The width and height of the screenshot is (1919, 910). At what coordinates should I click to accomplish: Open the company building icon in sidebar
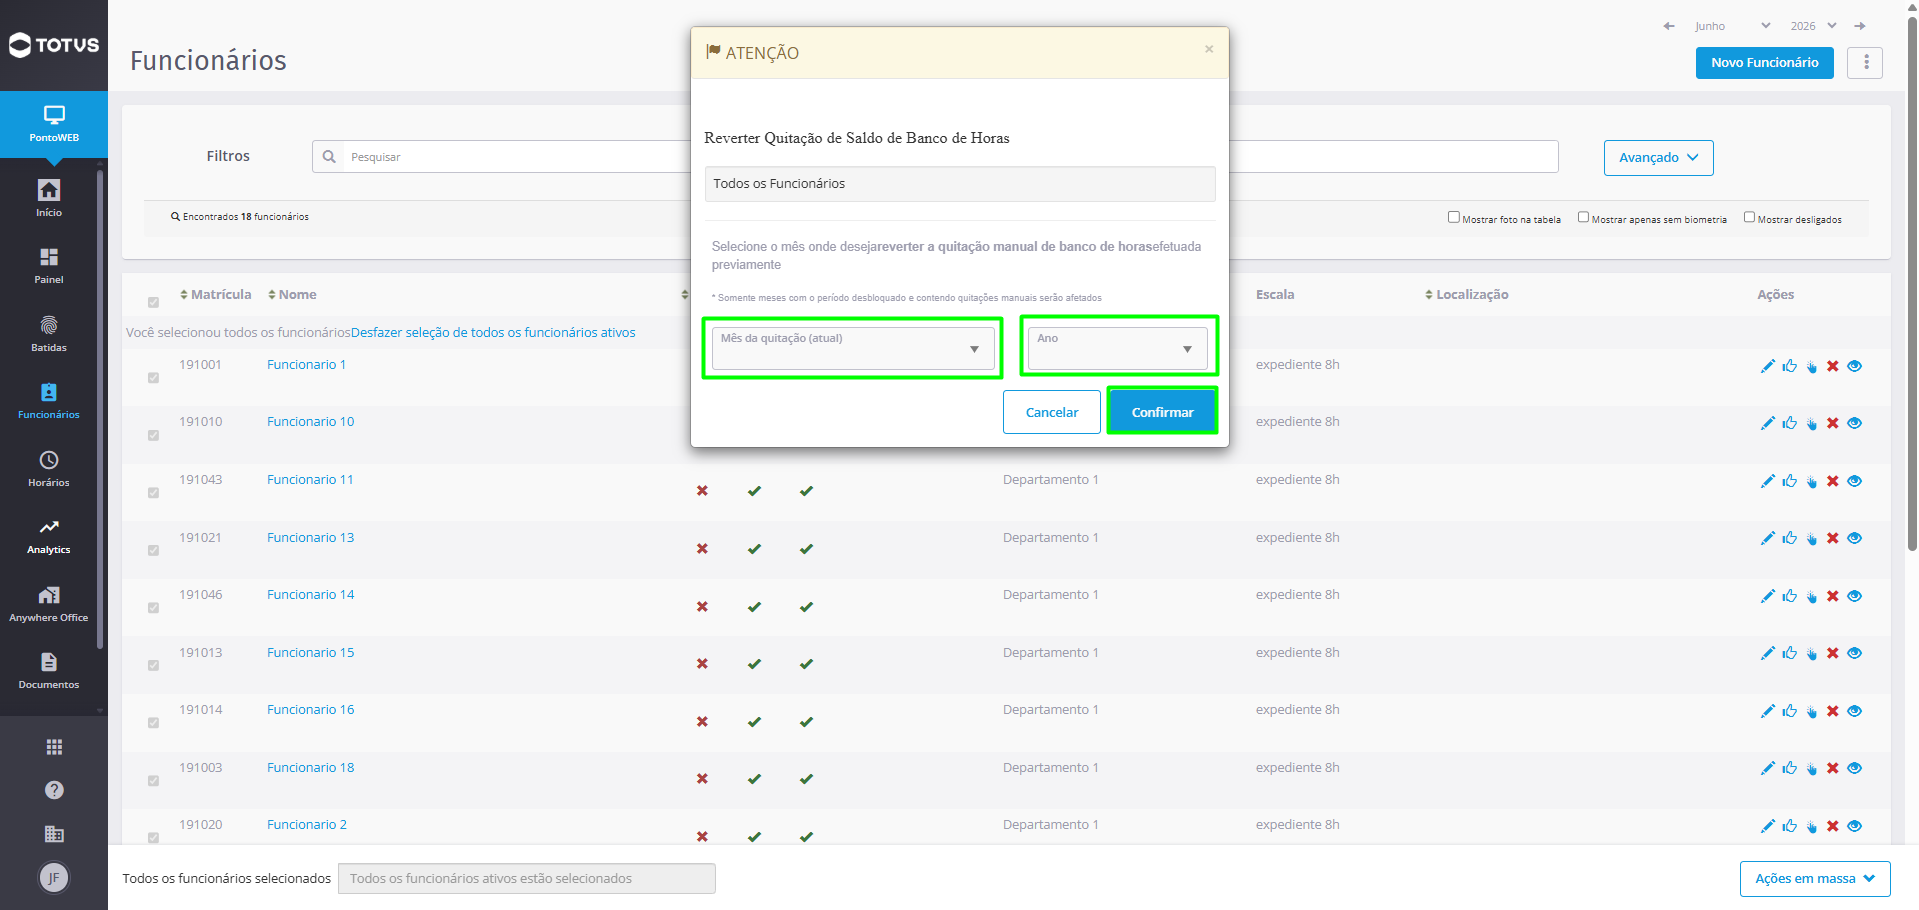pyautogui.click(x=54, y=834)
